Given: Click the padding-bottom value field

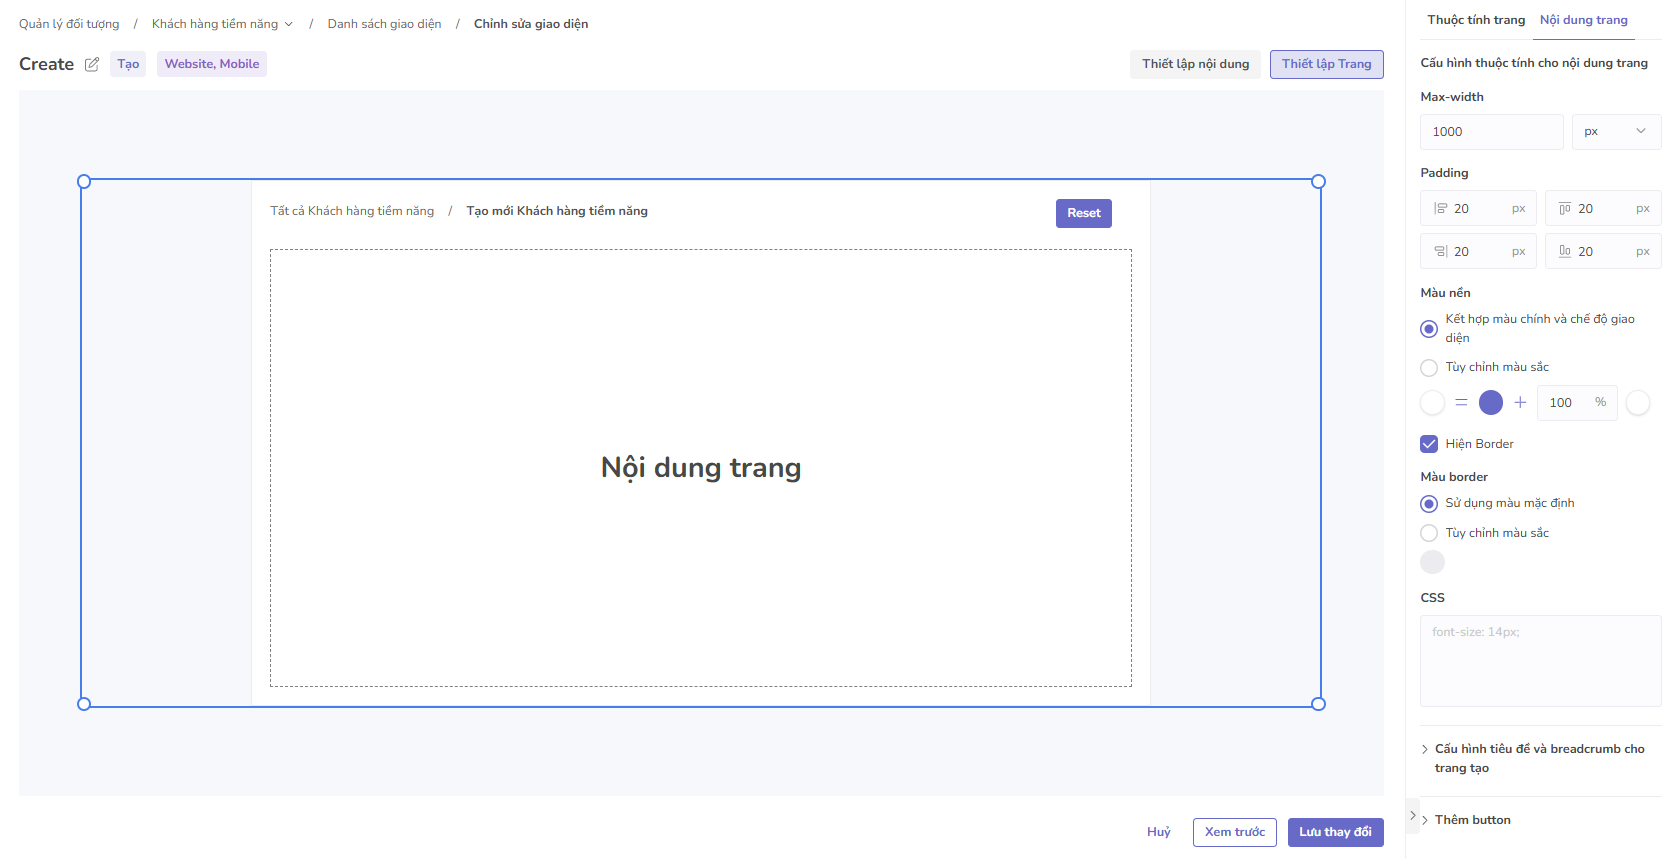Looking at the screenshot, I should coord(1603,252).
